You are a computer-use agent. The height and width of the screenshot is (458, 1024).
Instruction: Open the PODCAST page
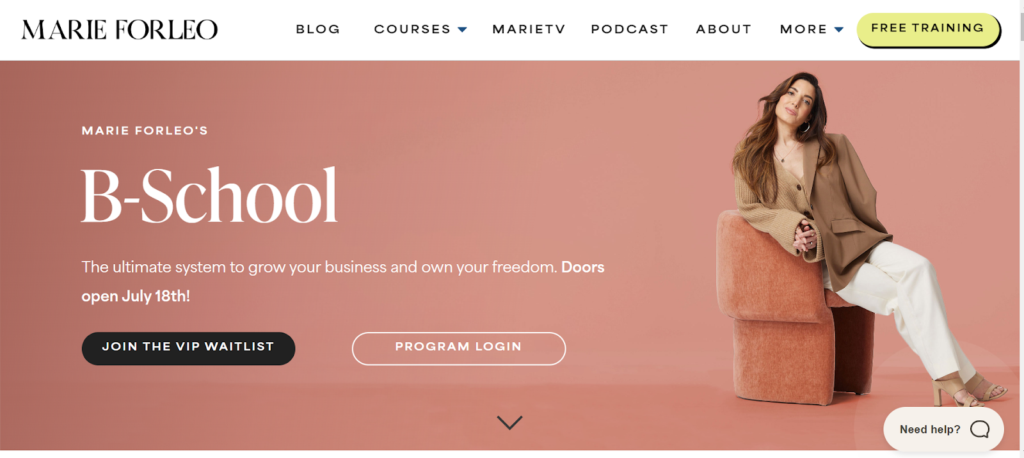click(x=630, y=29)
